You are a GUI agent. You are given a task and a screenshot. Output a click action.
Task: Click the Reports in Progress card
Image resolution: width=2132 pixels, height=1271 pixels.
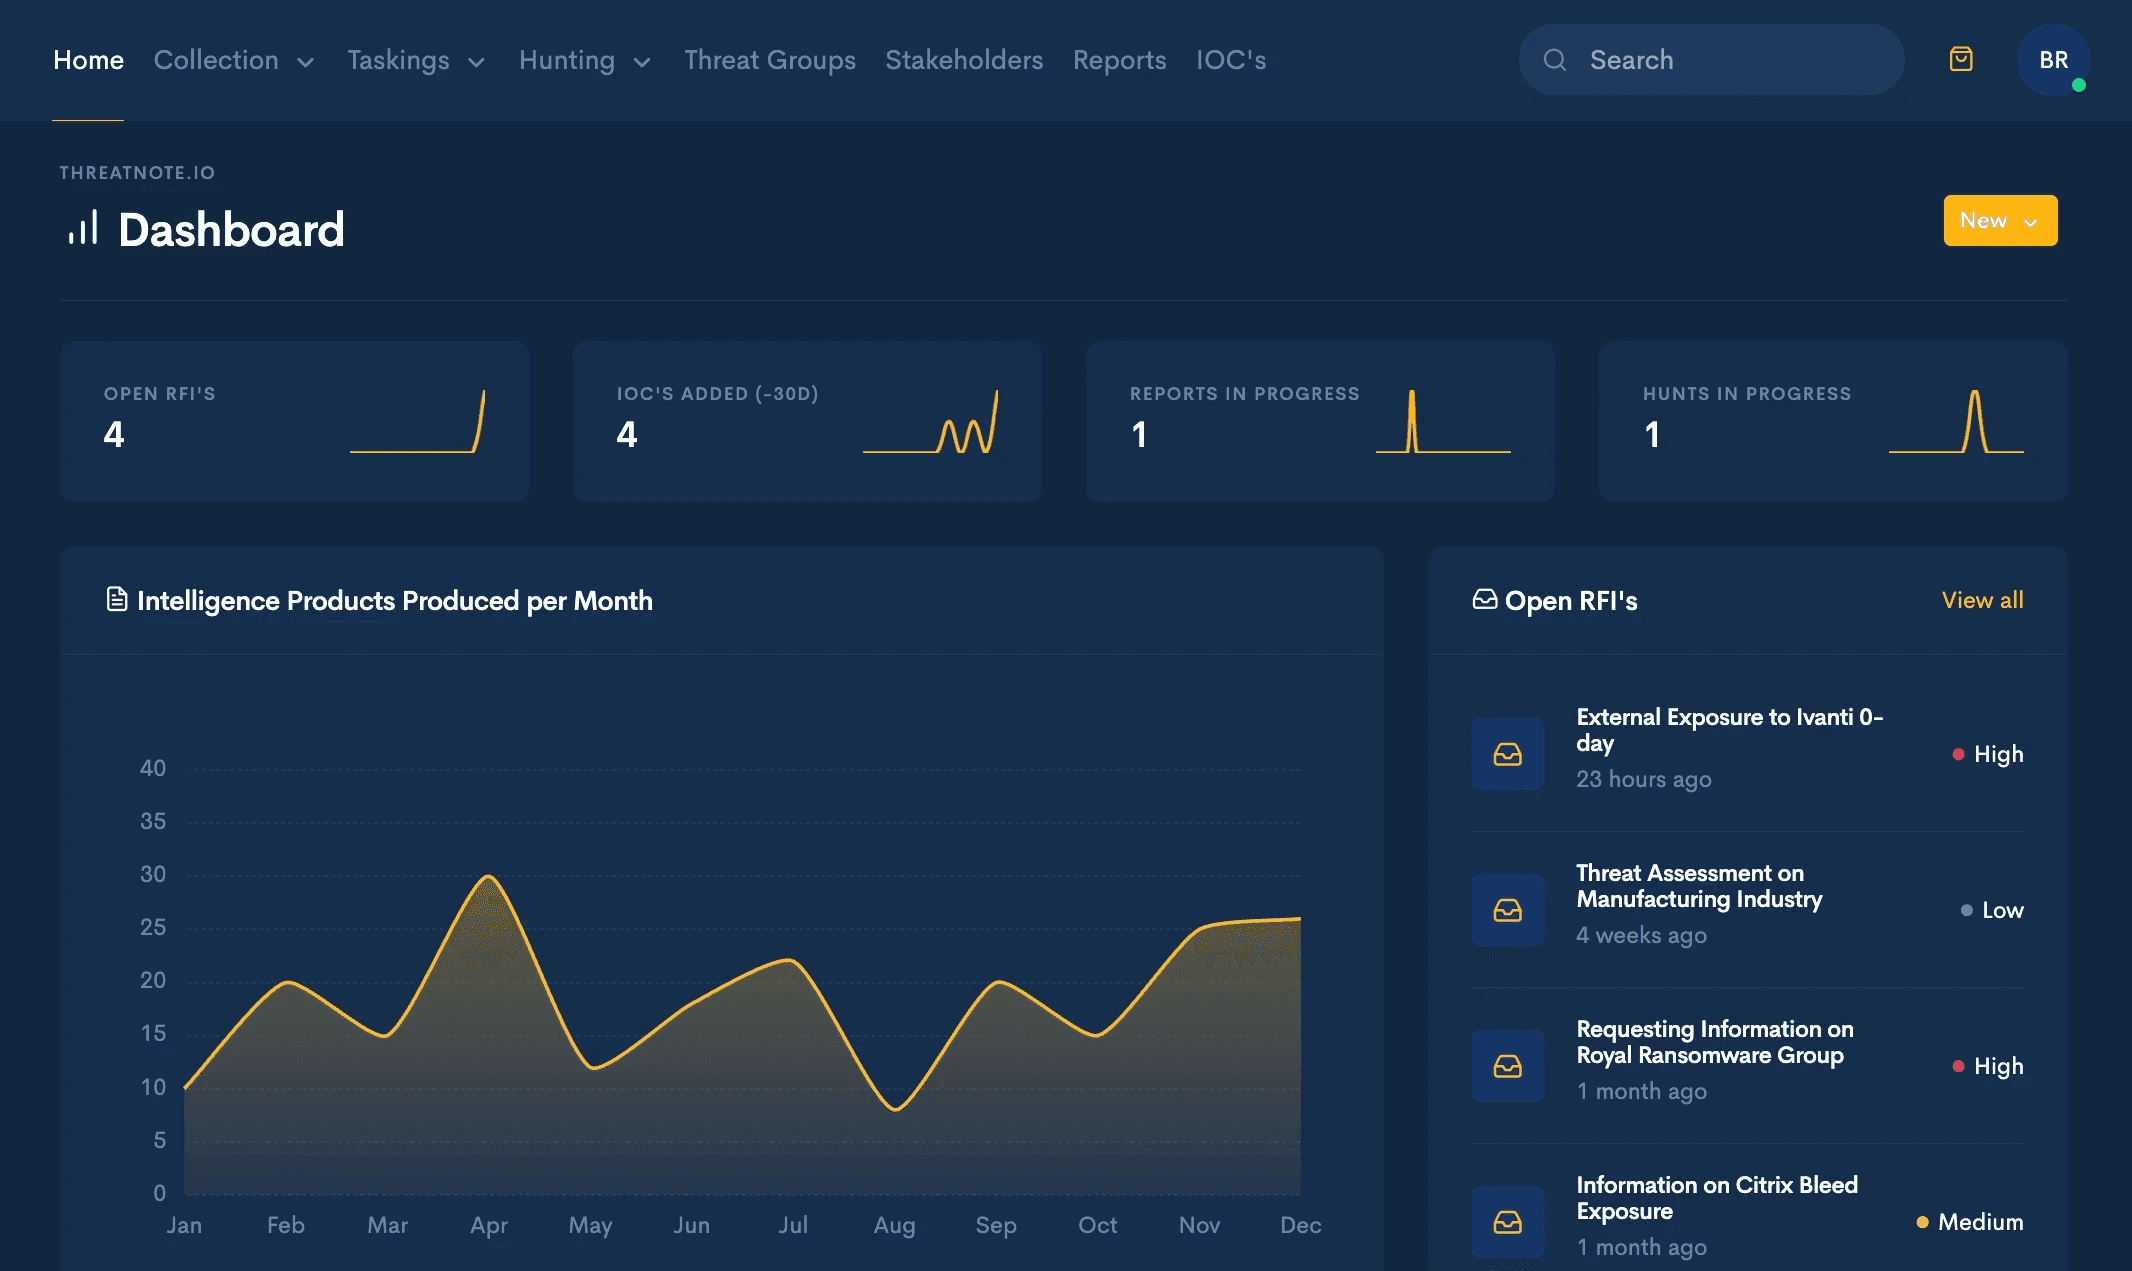click(1320, 421)
